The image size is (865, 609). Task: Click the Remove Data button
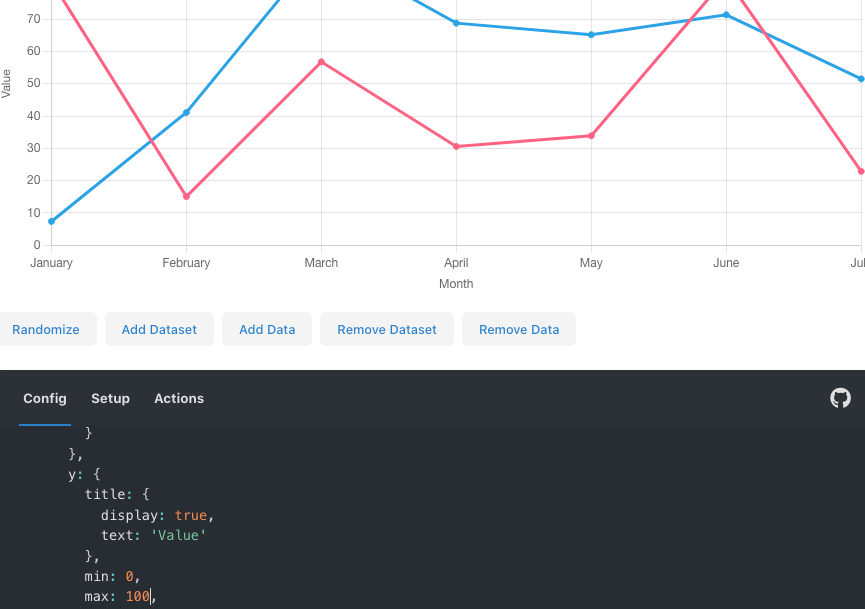click(x=519, y=329)
